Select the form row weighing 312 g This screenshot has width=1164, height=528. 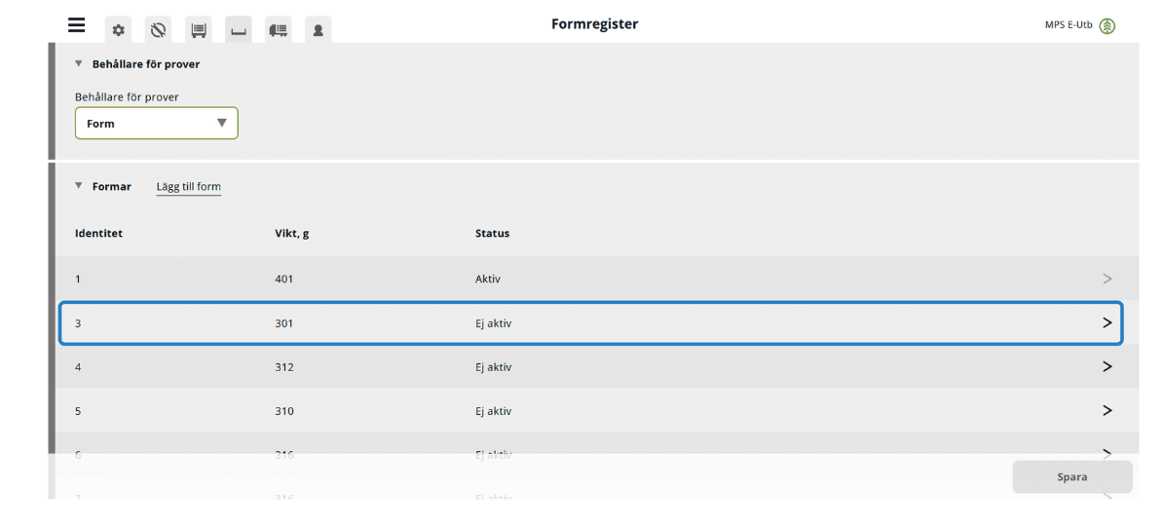coord(597,367)
